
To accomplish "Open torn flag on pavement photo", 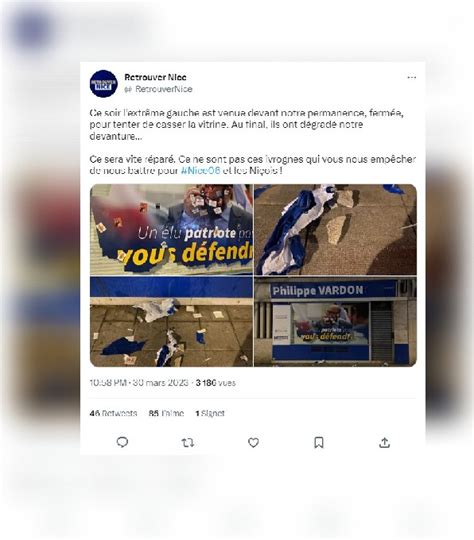I will pos(336,229).
